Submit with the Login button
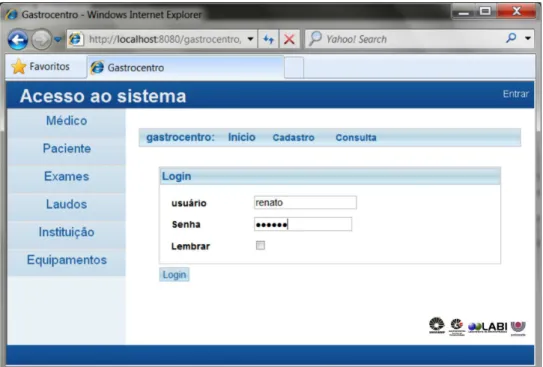This screenshot has width=543, height=367. pyautogui.click(x=174, y=275)
